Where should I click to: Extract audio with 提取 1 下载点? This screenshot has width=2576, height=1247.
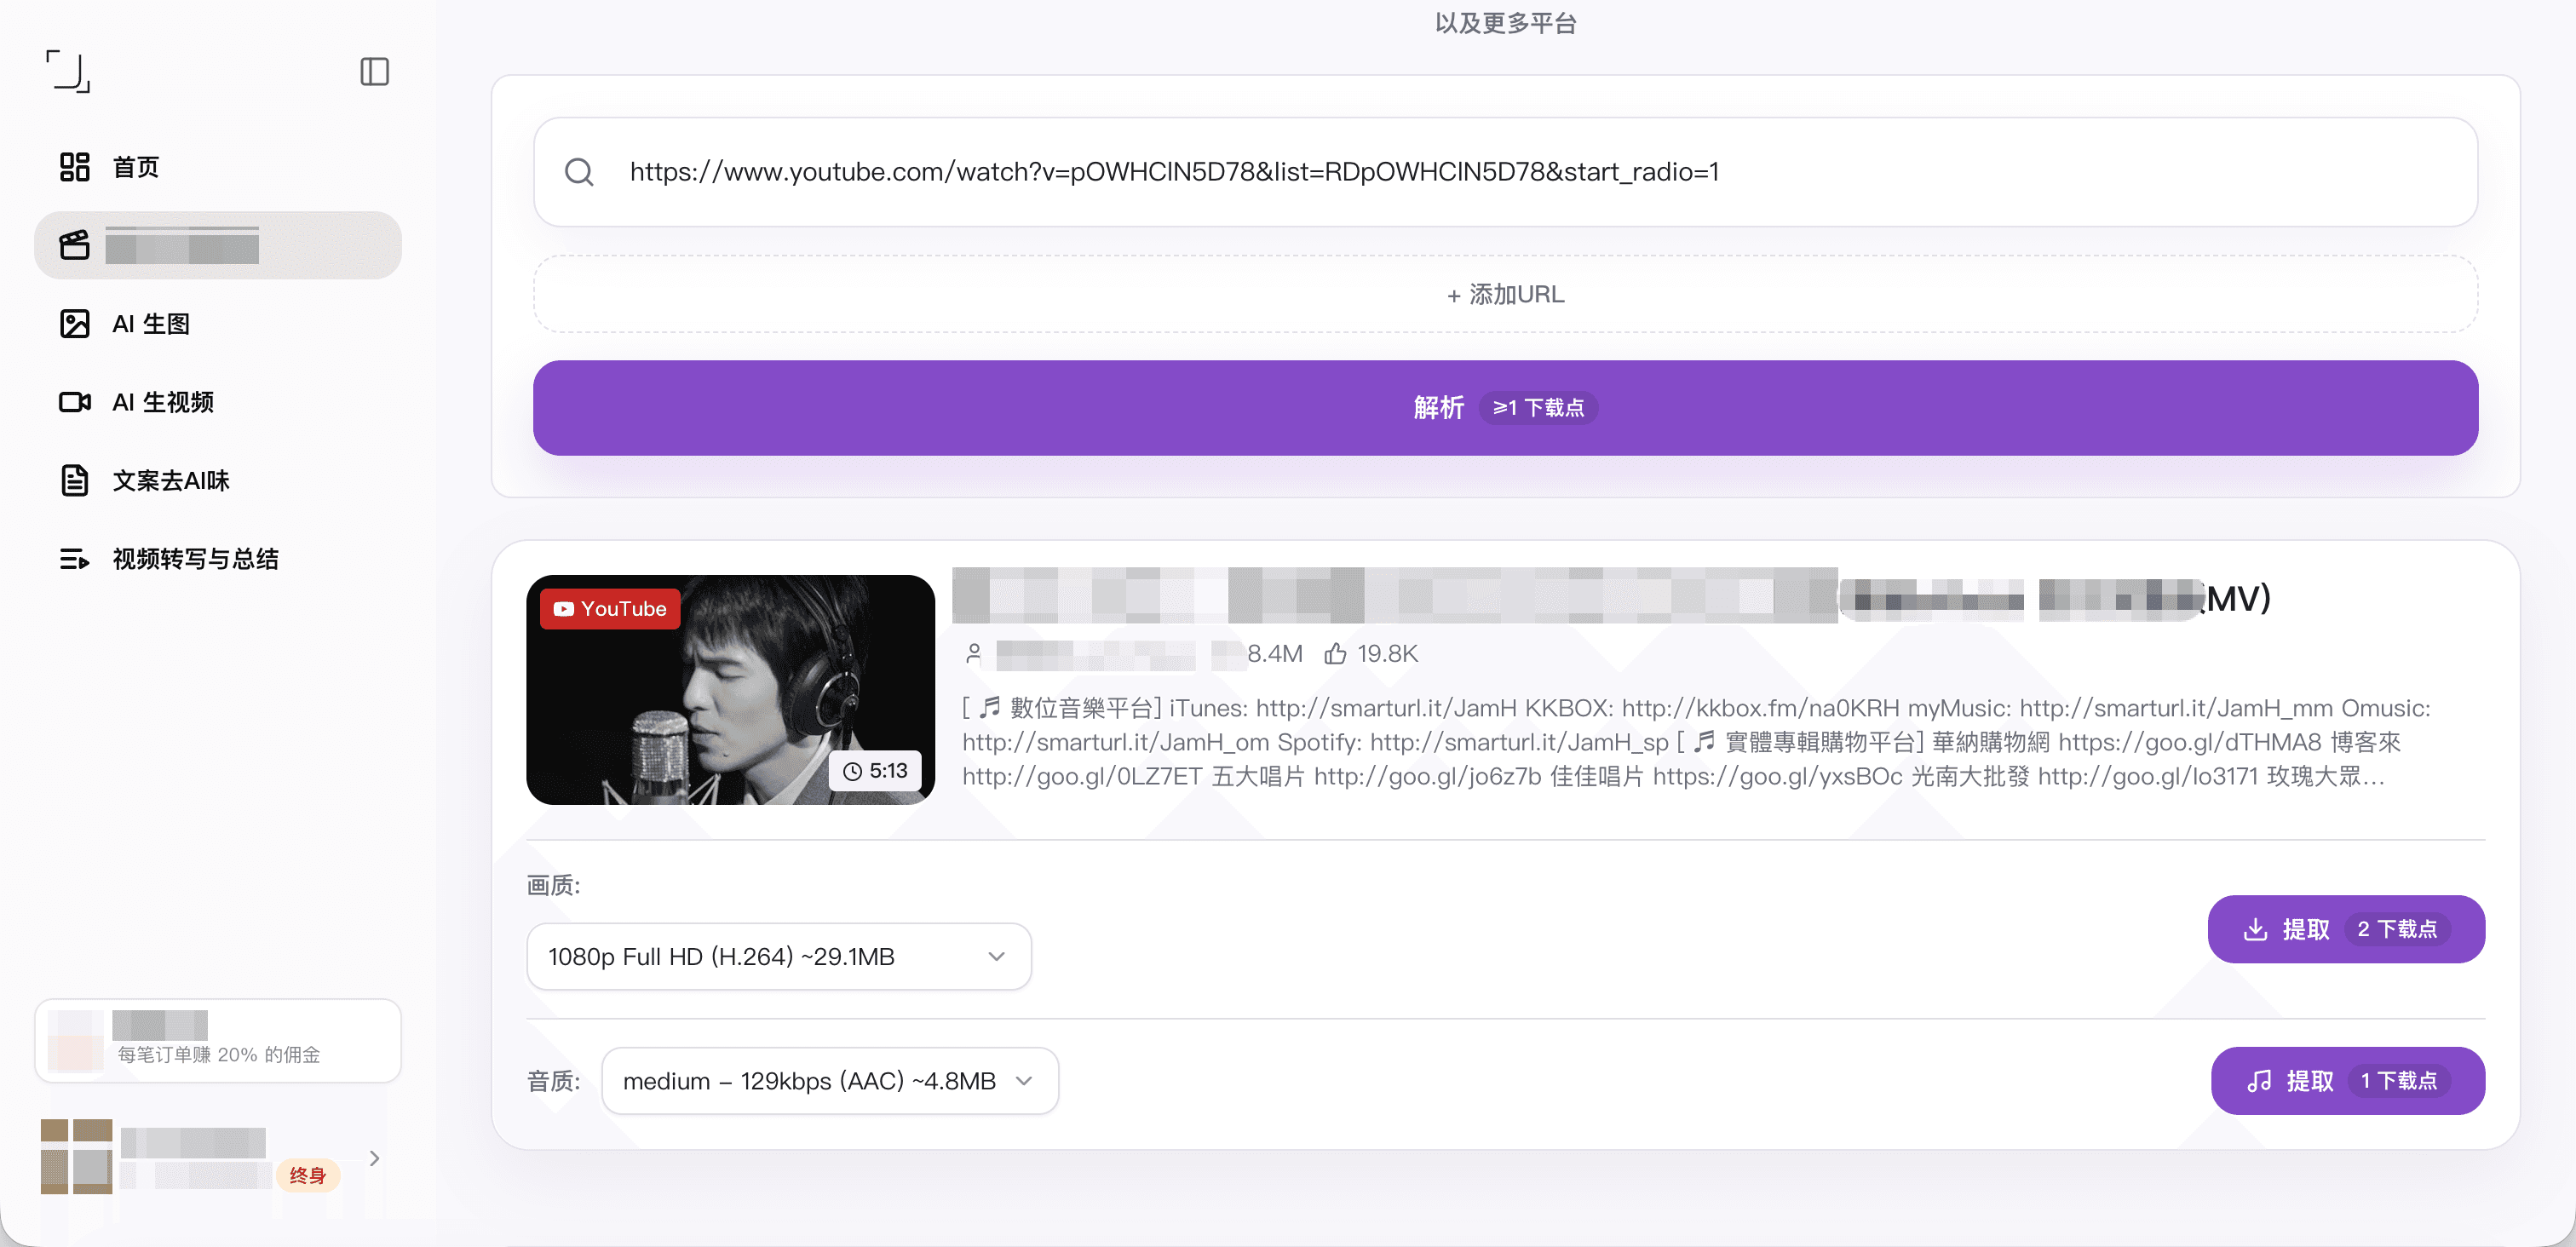[2347, 1081]
